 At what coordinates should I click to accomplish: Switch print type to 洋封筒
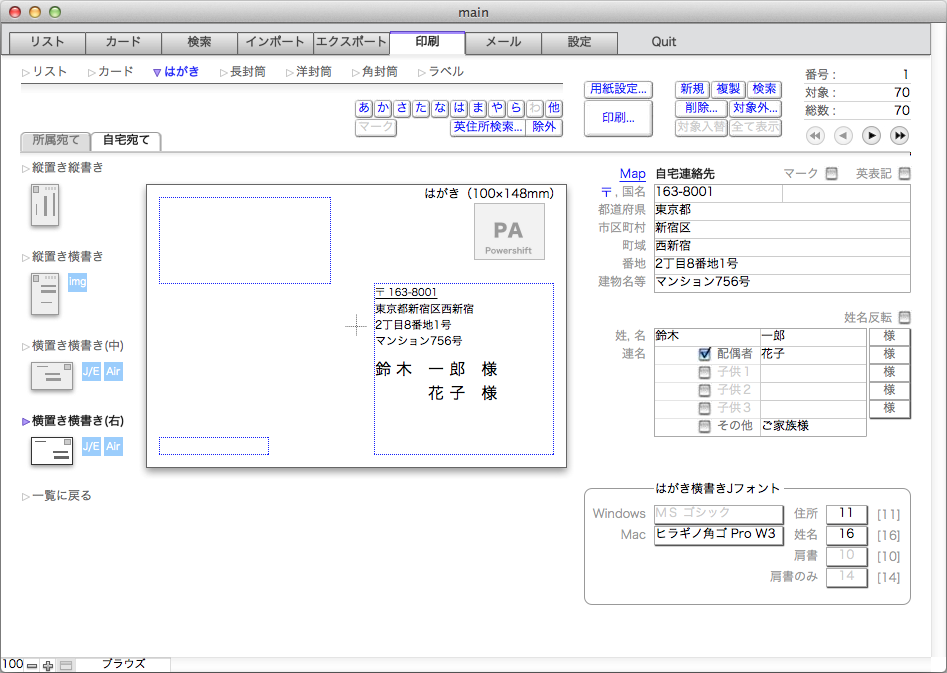tap(309, 72)
